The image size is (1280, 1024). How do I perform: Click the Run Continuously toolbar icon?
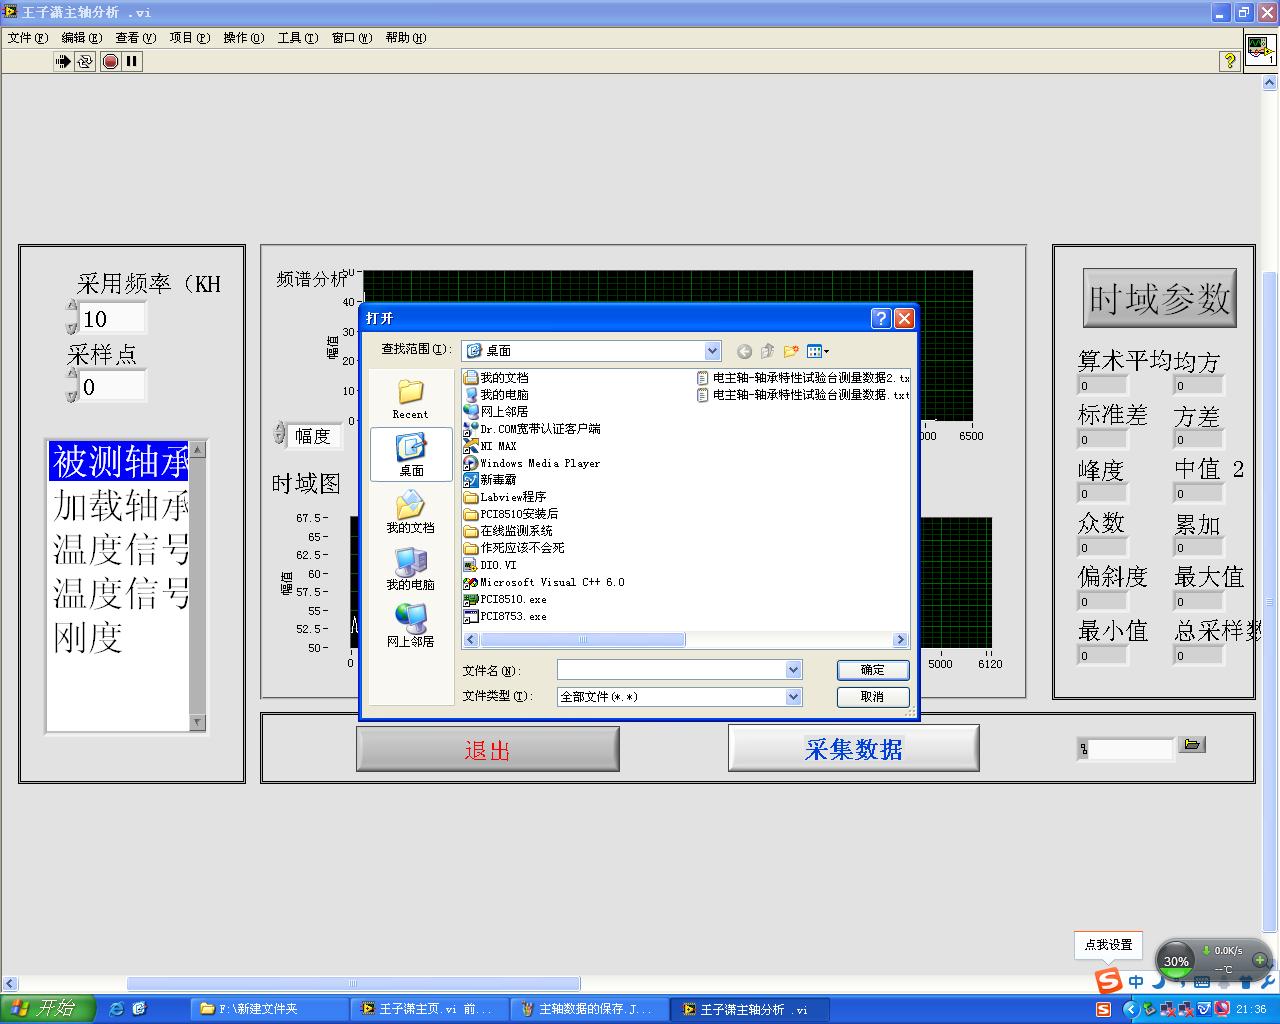pos(85,61)
